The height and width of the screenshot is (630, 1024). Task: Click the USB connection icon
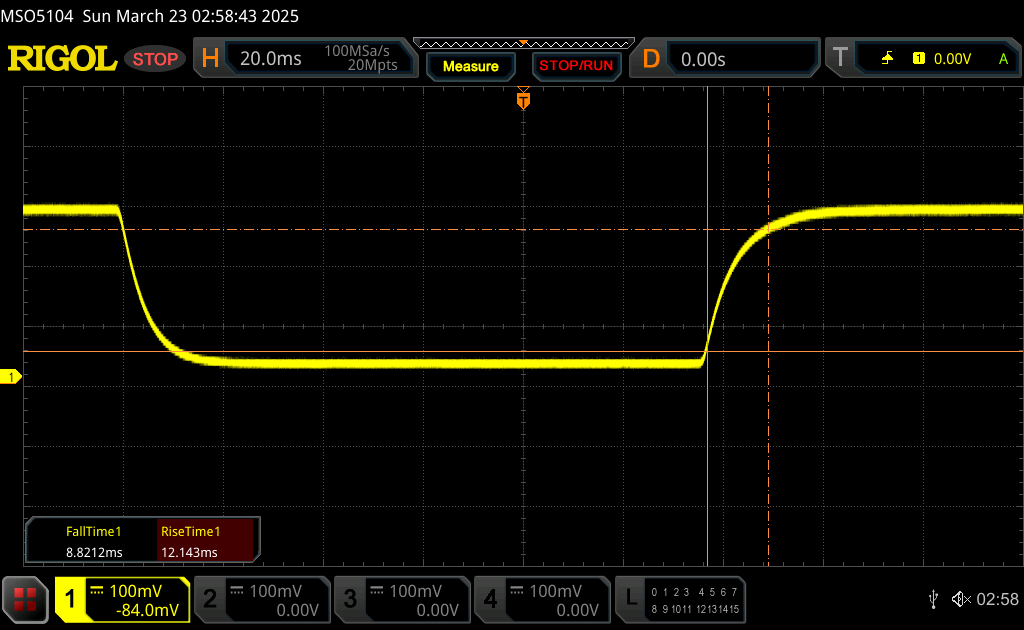(933, 599)
